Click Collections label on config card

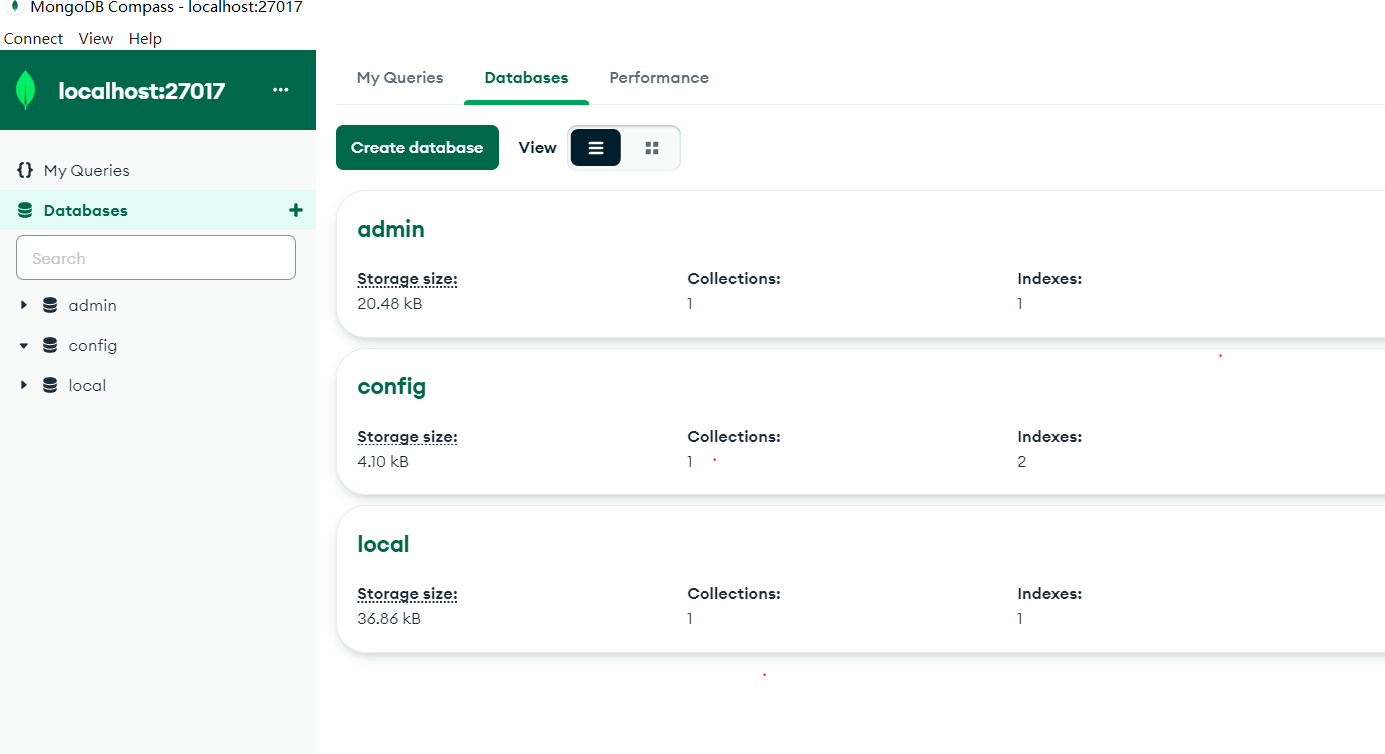(x=734, y=437)
